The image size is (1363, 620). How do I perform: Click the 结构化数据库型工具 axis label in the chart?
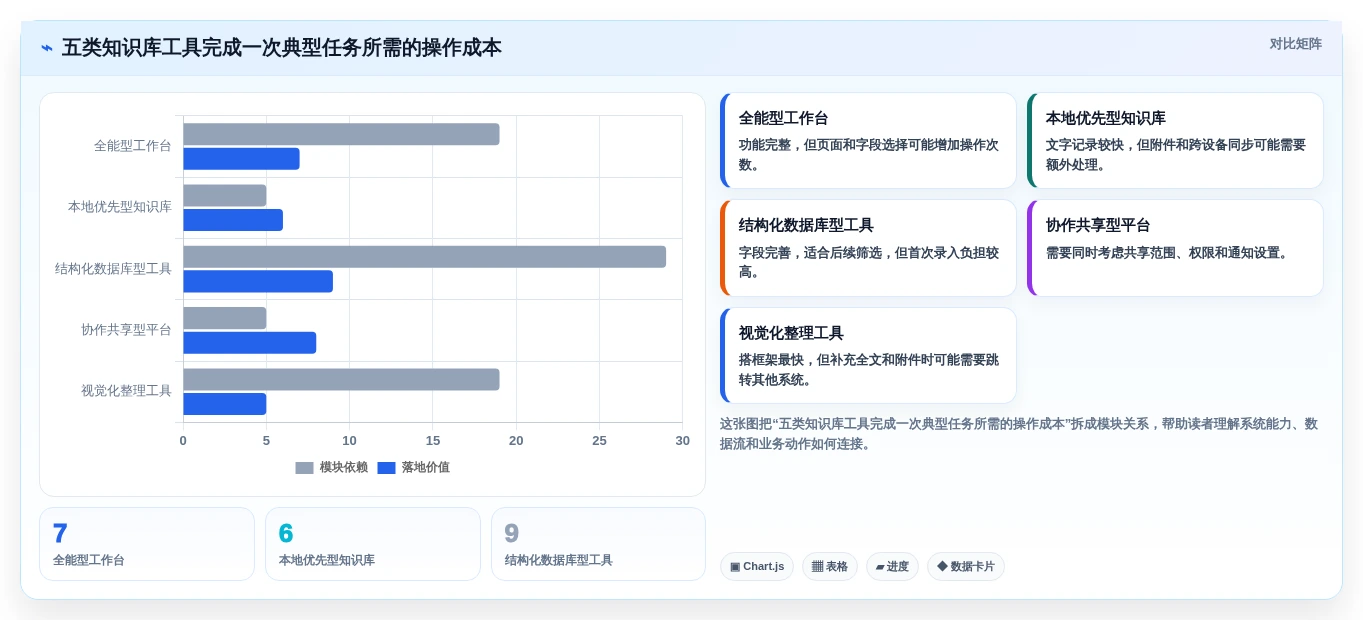coord(113,269)
